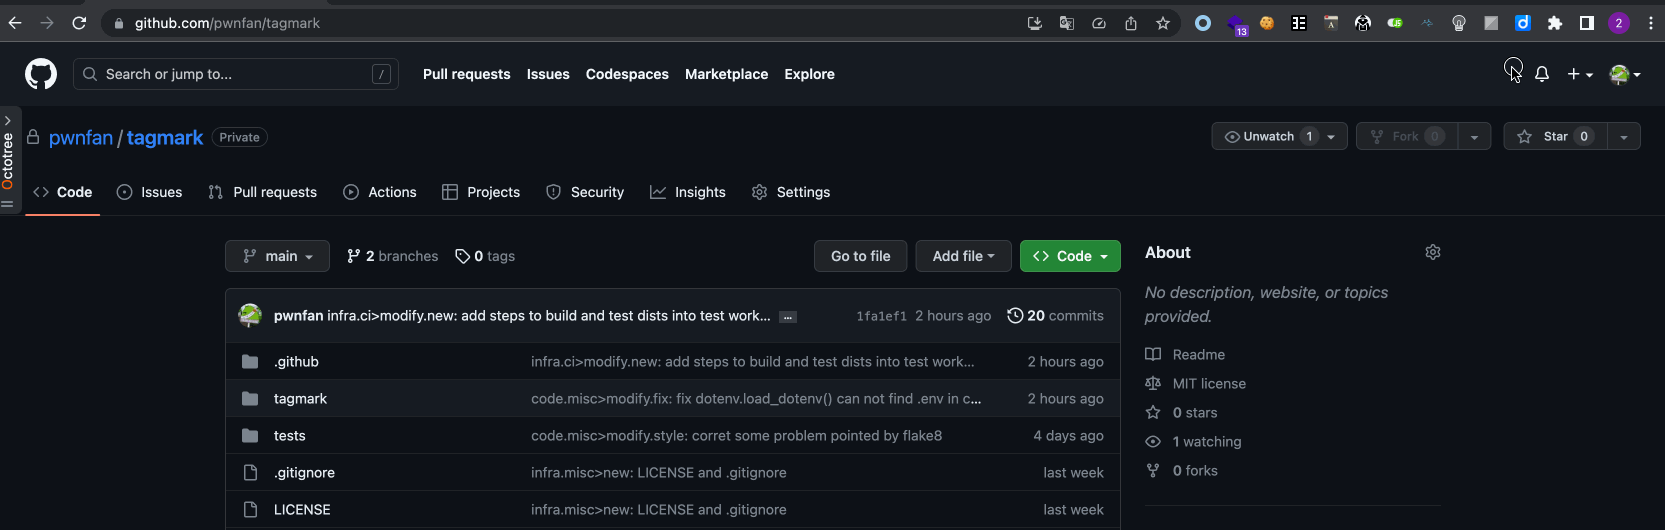Open the Chrome three-dot menu

pos(1651,23)
